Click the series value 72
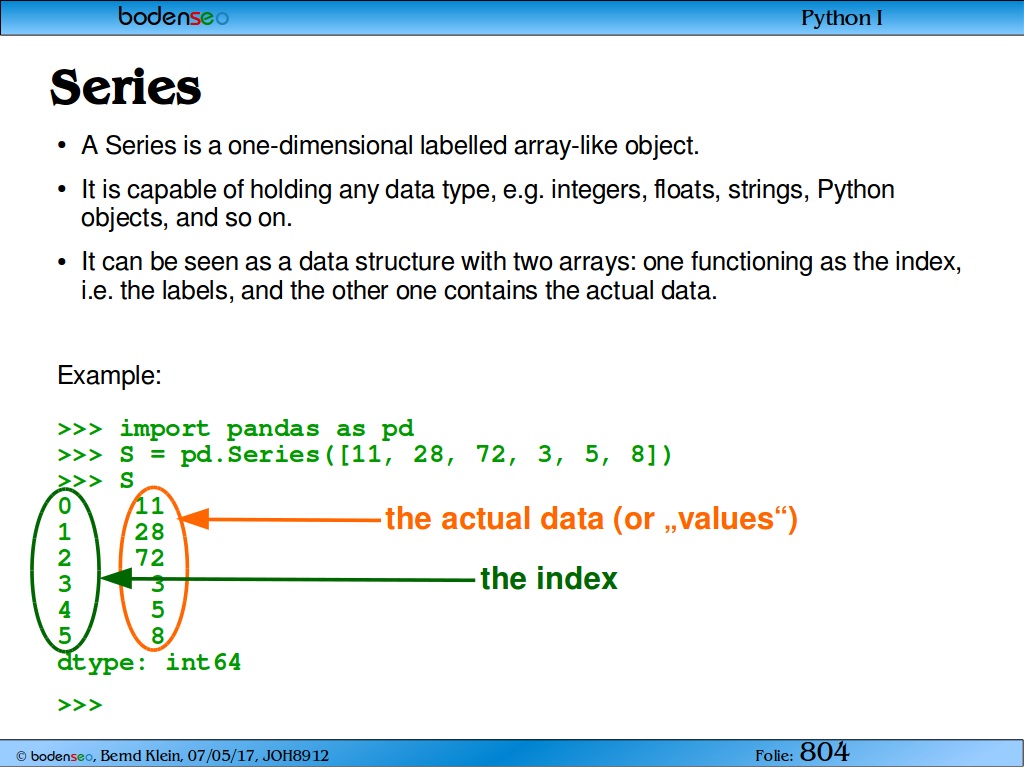This screenshot has height=768, width=1024. [149, 558]
